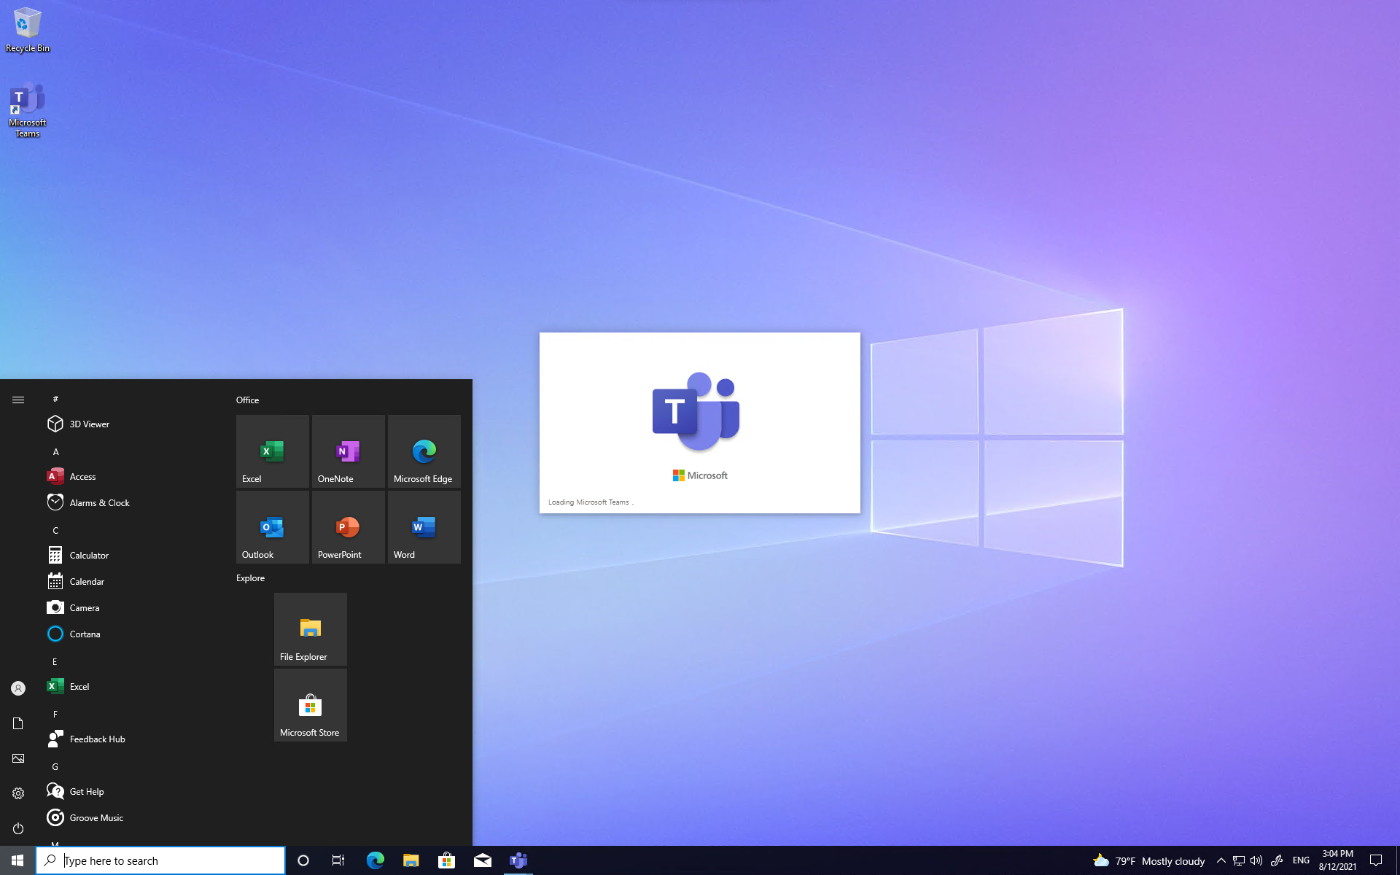Open the weather widget 79°F Mostly cloudy
Viewport: 1400px width, 875px height.
(1149, 860)
